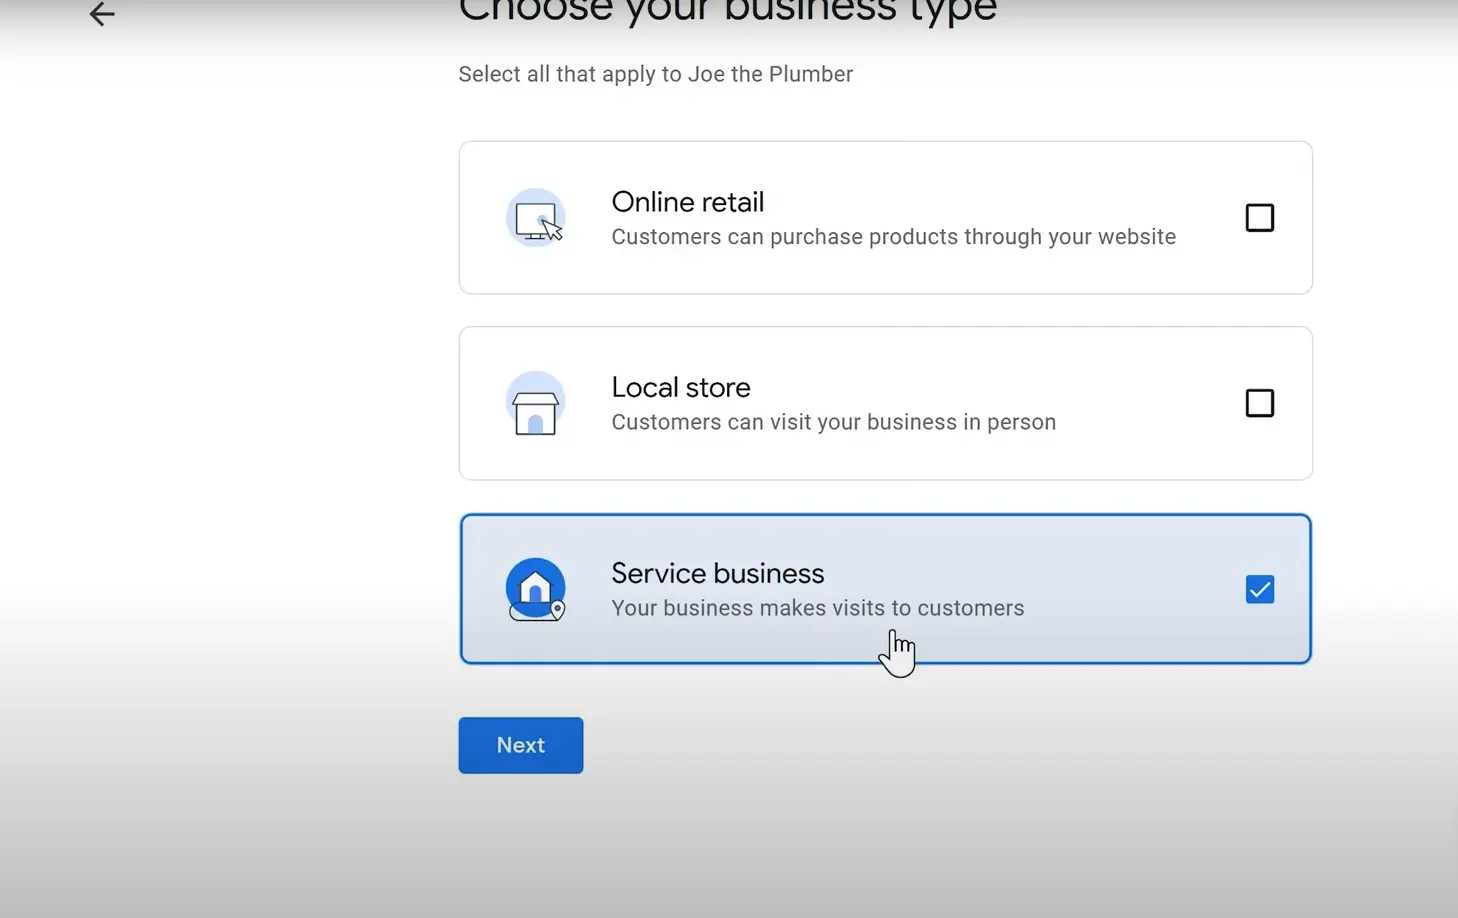Click the 'Select all that apply' text
Image resolution: width=1458 pixels, height=918 pixels.
coord(656,73)
